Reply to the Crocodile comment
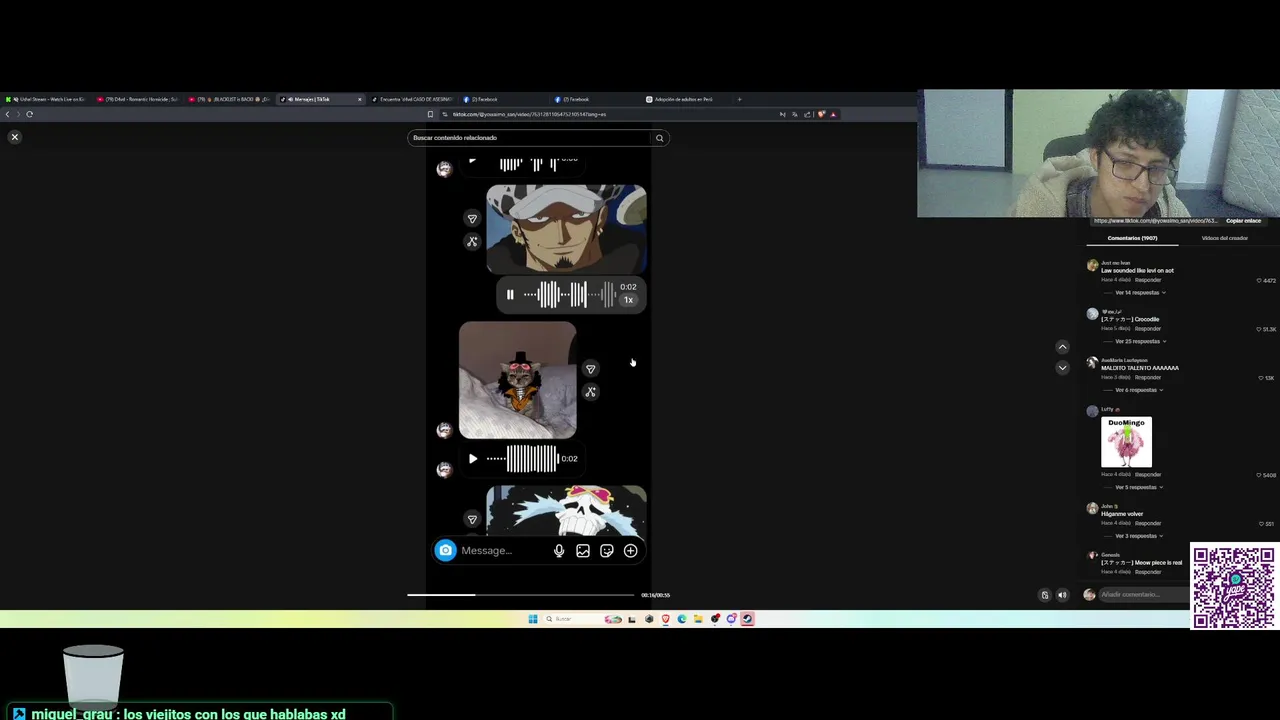This screenshot has width=1280, height=720. [1147, 328]
